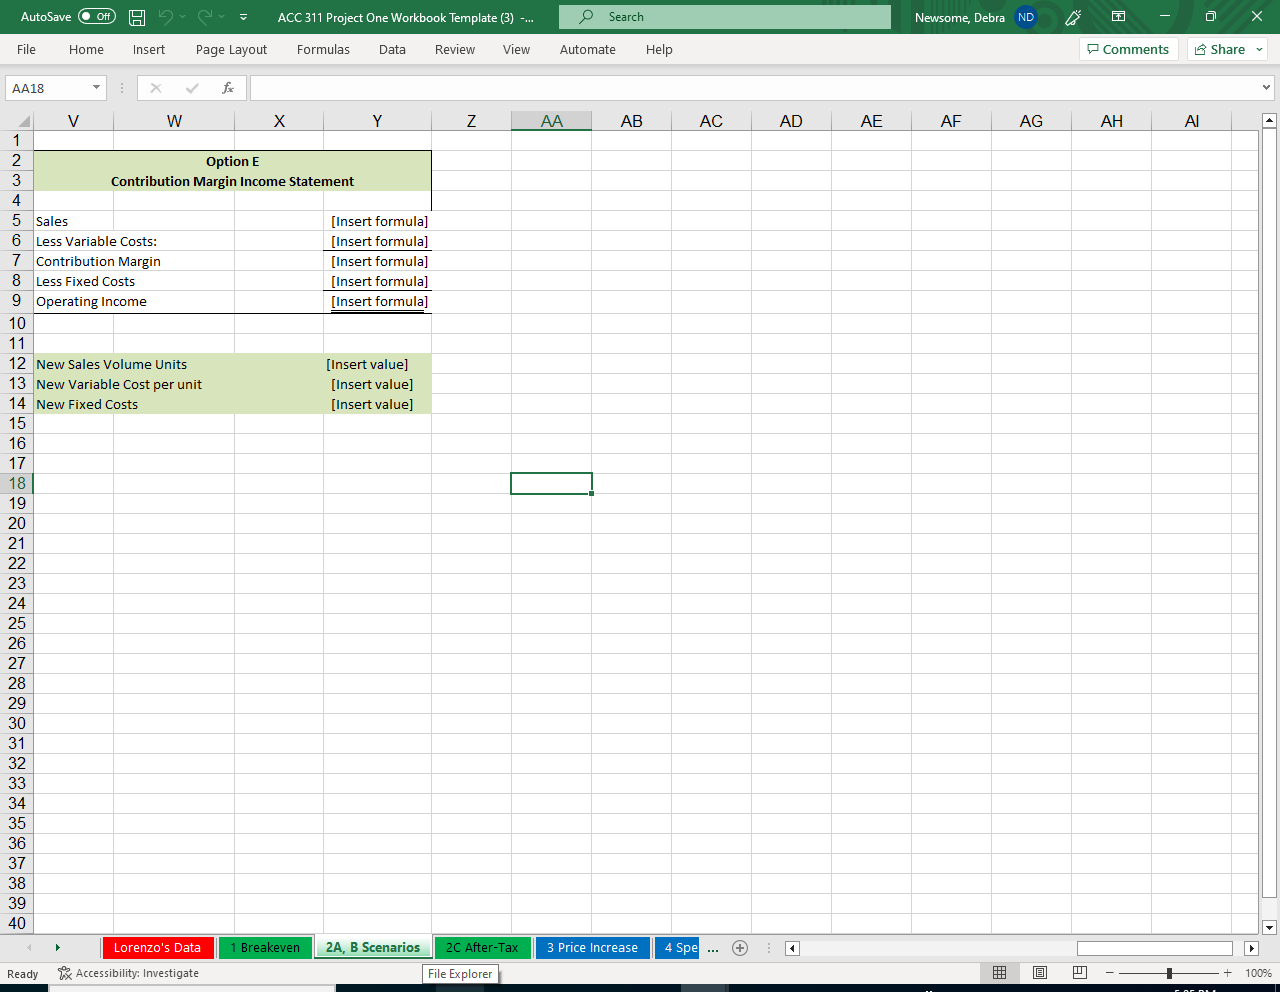Select column header AA
The width and height of the screenshot is (1280, 992).
[x=551, y=121]
